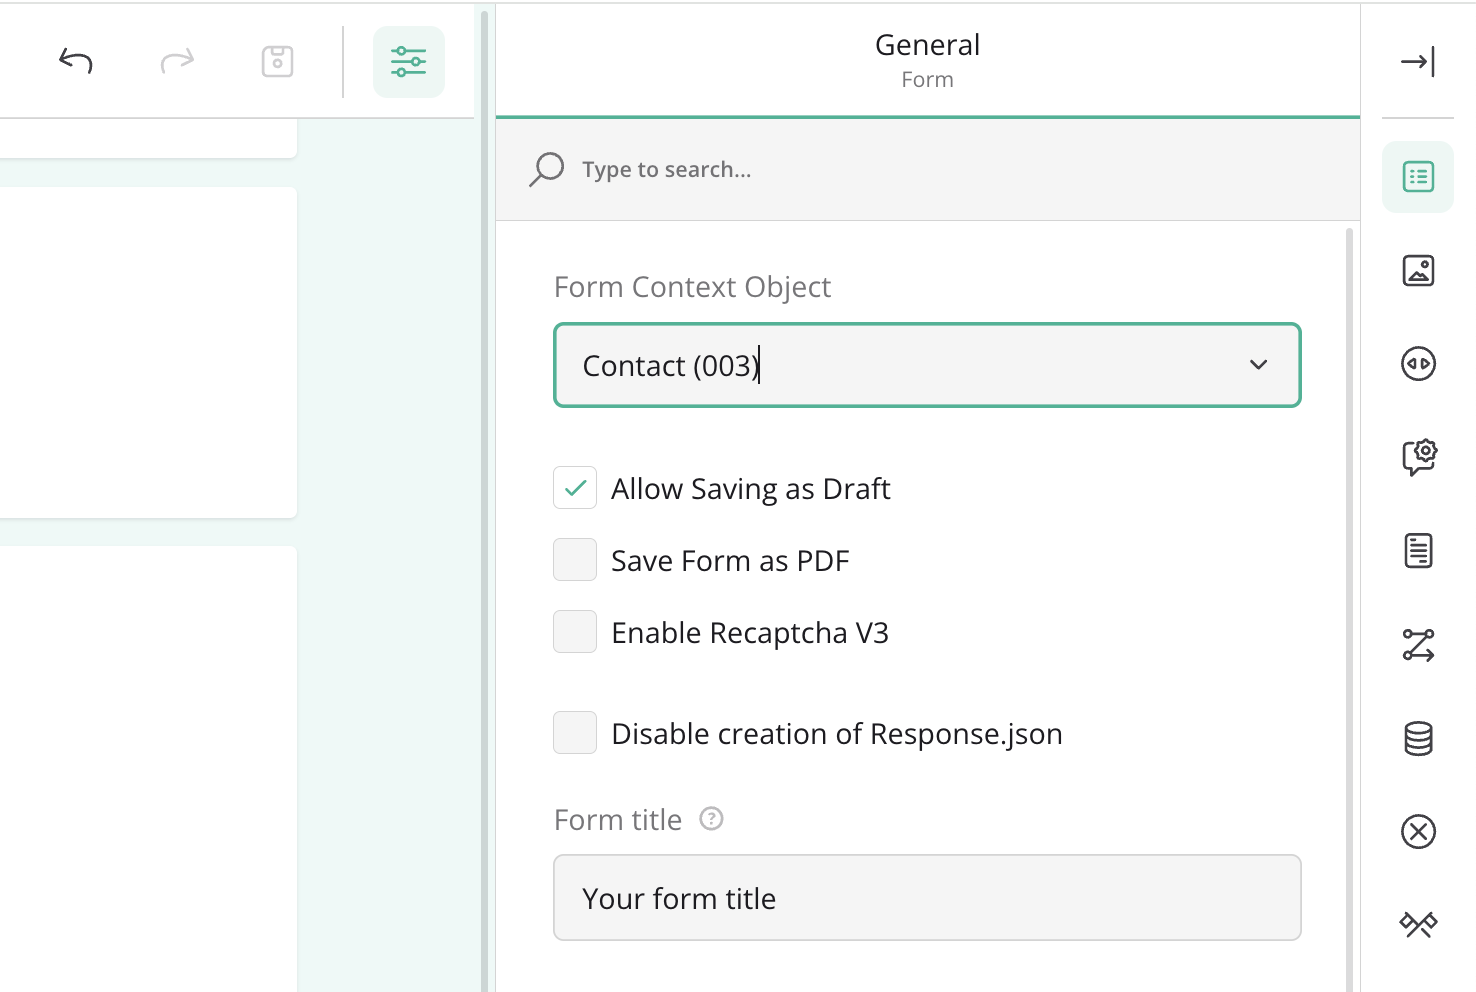
Task: Open the image settings sidebar icon
Action: [x=1417, y=271]
